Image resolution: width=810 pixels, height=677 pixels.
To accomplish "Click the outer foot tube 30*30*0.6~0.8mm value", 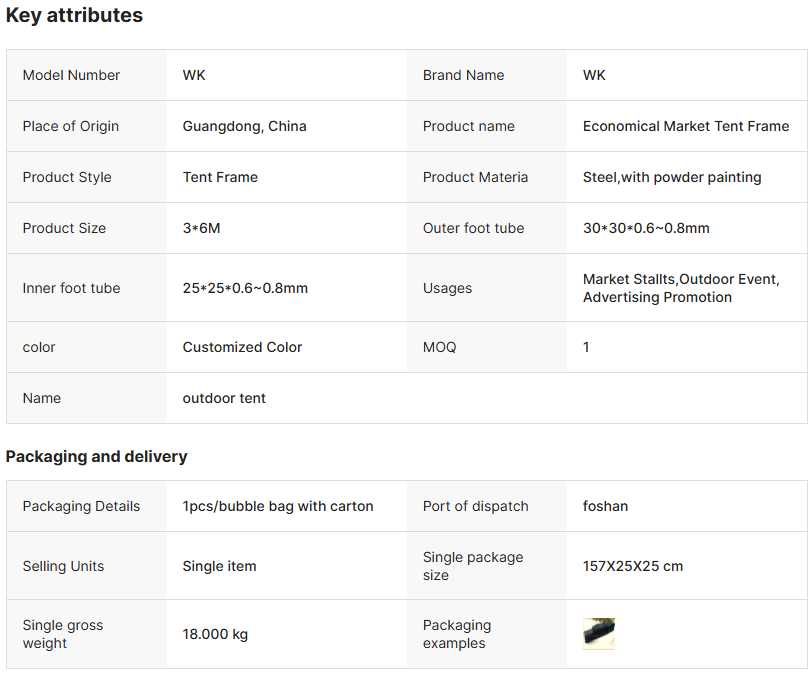I will pyautogui.click(x=646, y=228).
